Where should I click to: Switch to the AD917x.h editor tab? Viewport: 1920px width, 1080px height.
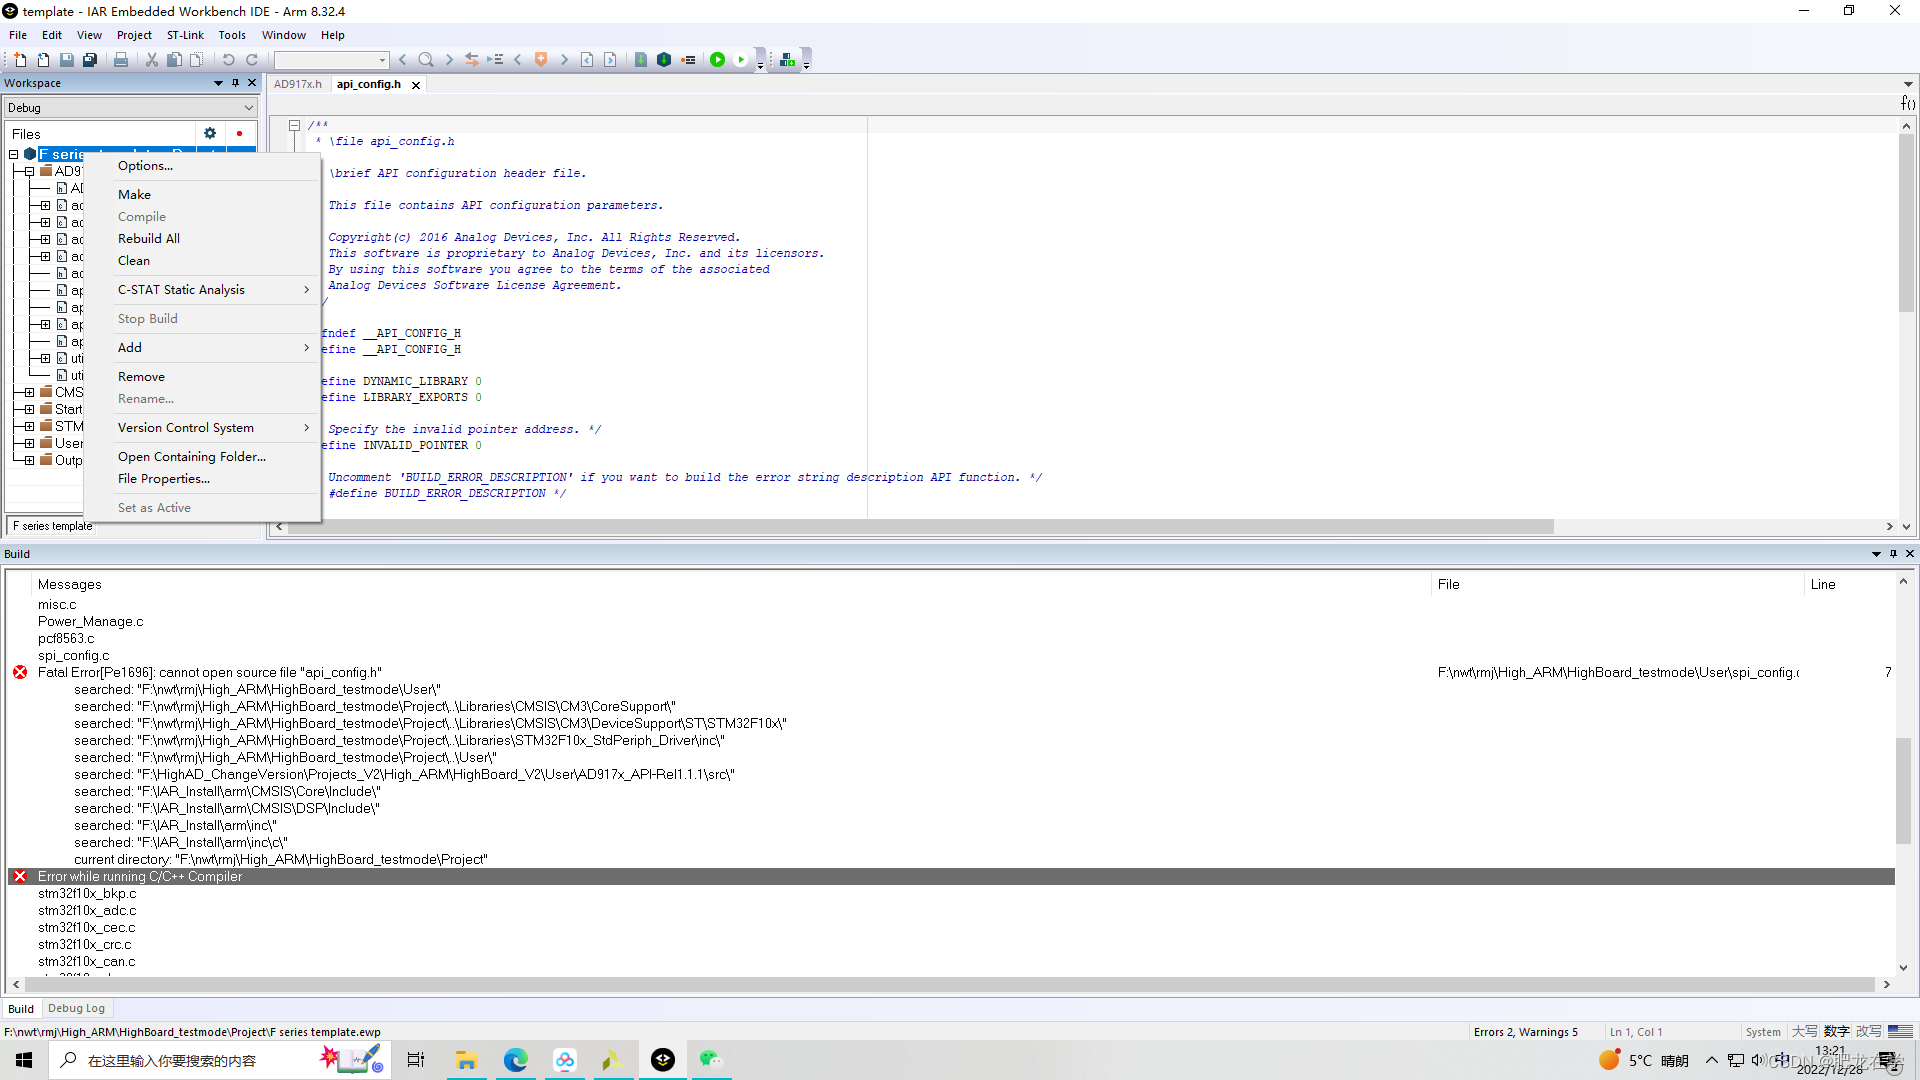tap(298, 84)
